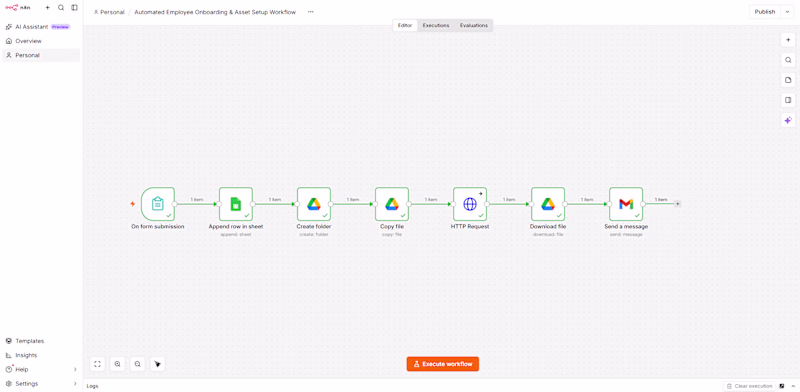Viewport: 800px width, 392px height.
Task: Open canvas search panel icon
Action: 788,60
